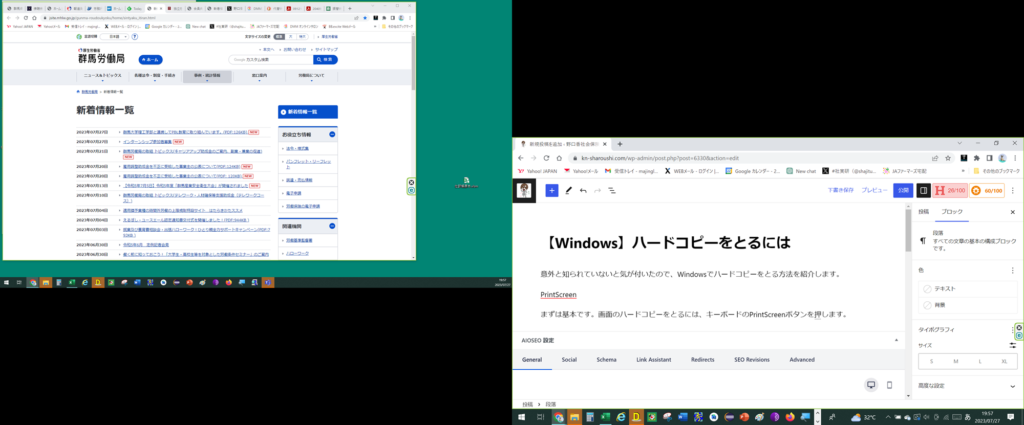Click the カスタム検索 search field
This screenshot has width=1024, height=425.
(x=270, y=59)
